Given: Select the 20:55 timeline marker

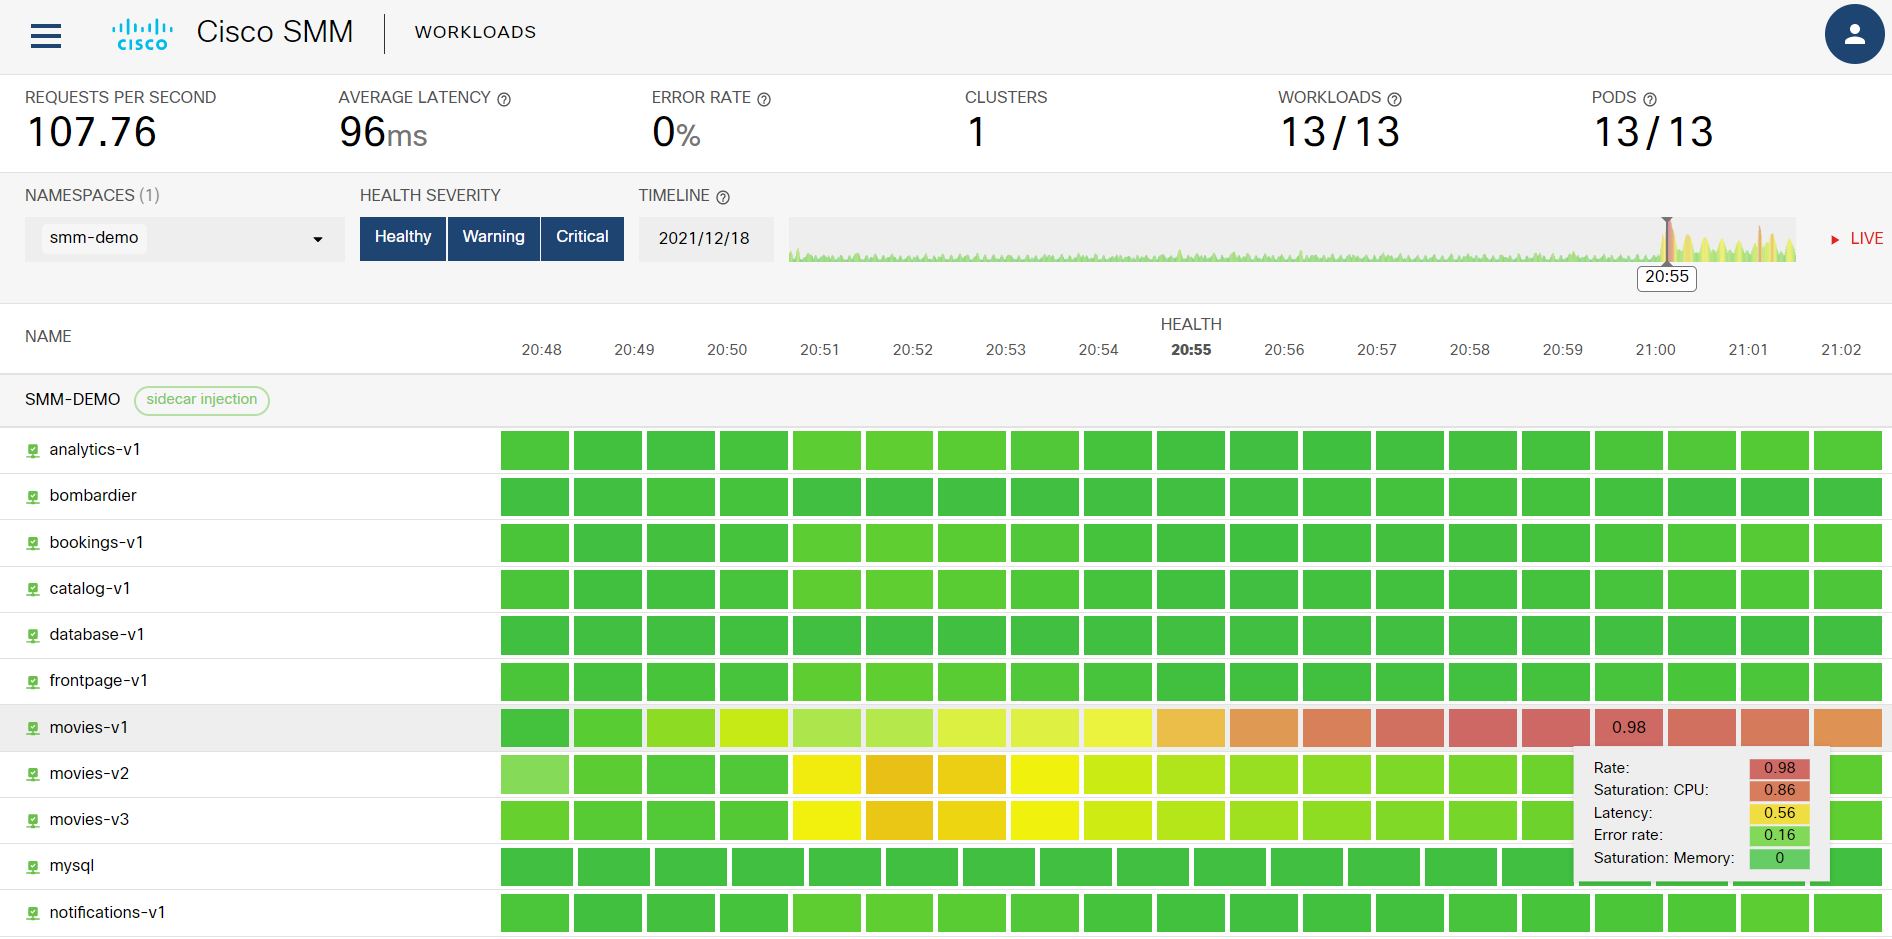Looking at the screenshot, I should (1667, 277).
